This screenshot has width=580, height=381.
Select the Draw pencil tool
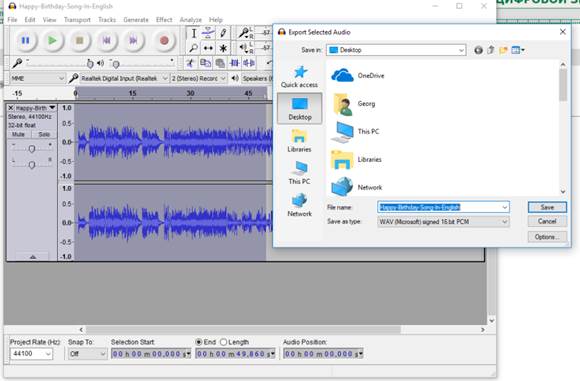pyautogui.click(x=223, y=33)
